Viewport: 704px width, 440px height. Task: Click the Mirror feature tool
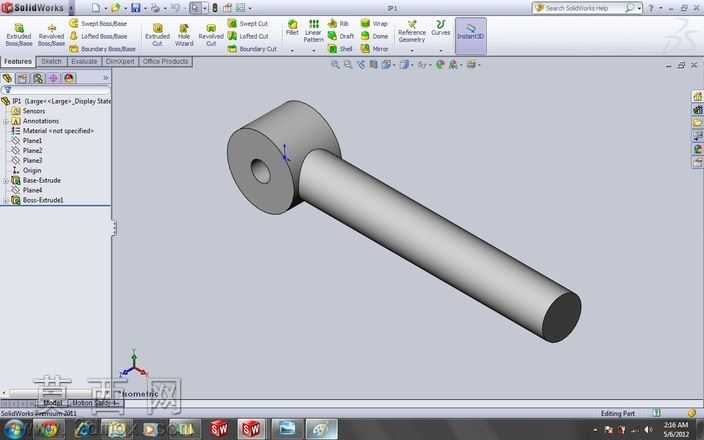point(374,48)
